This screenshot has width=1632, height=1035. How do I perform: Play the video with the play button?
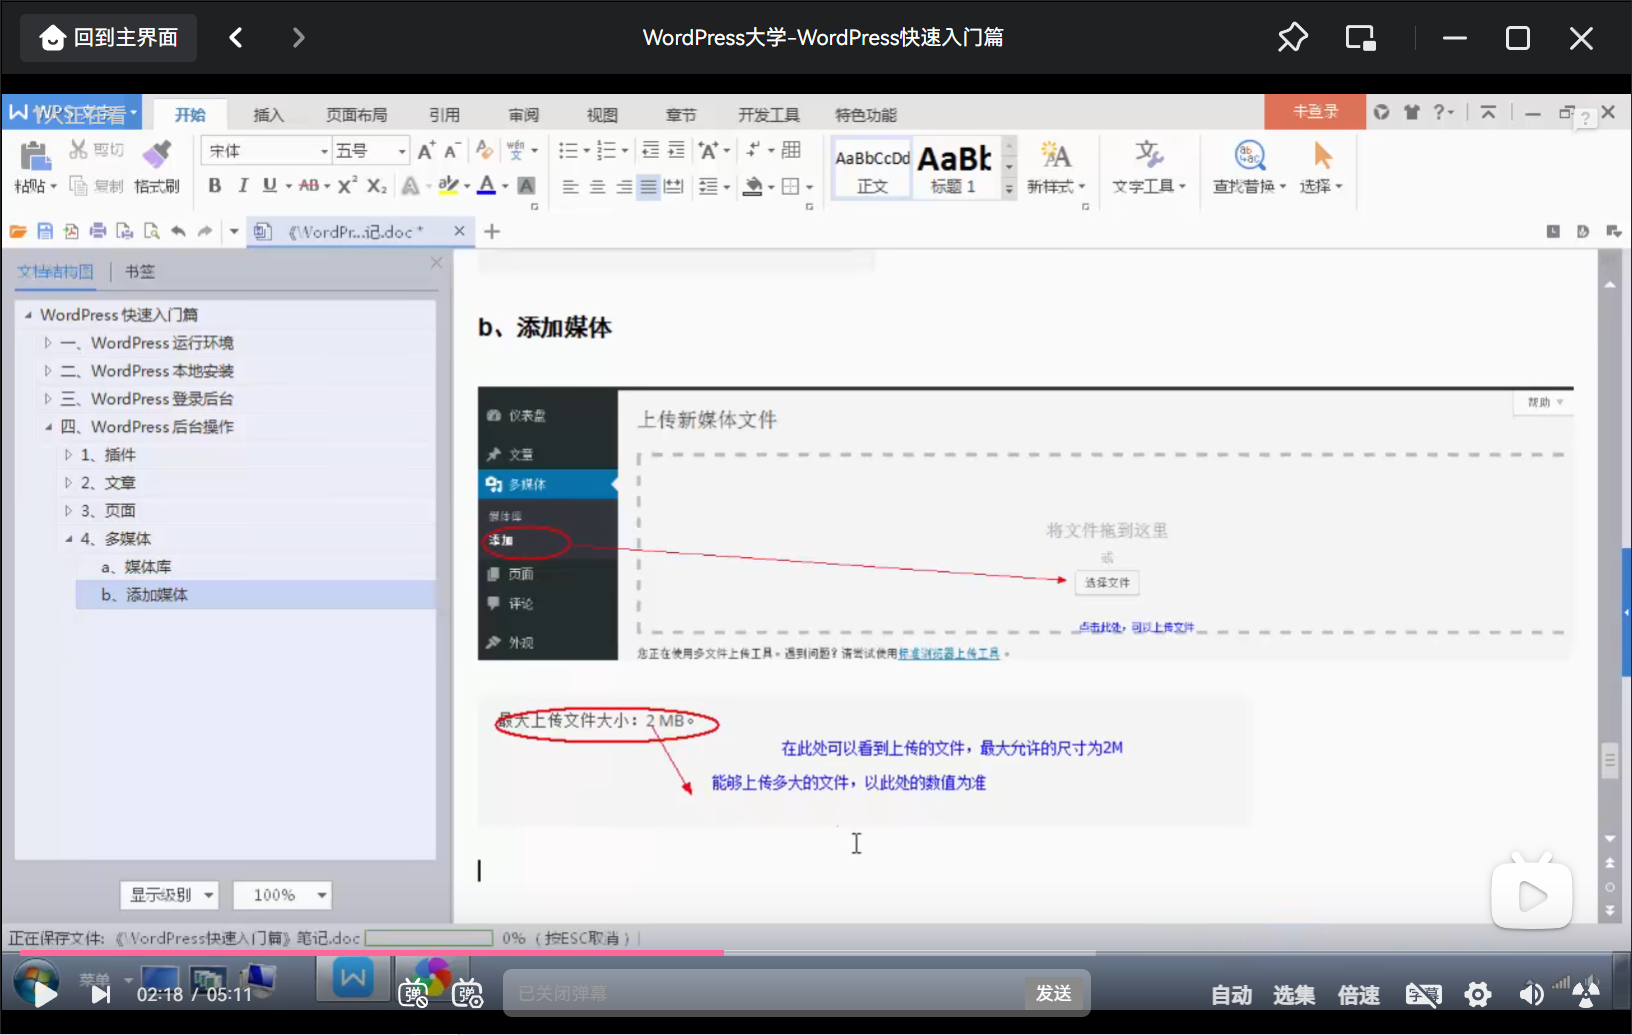(x=44, y=994)
